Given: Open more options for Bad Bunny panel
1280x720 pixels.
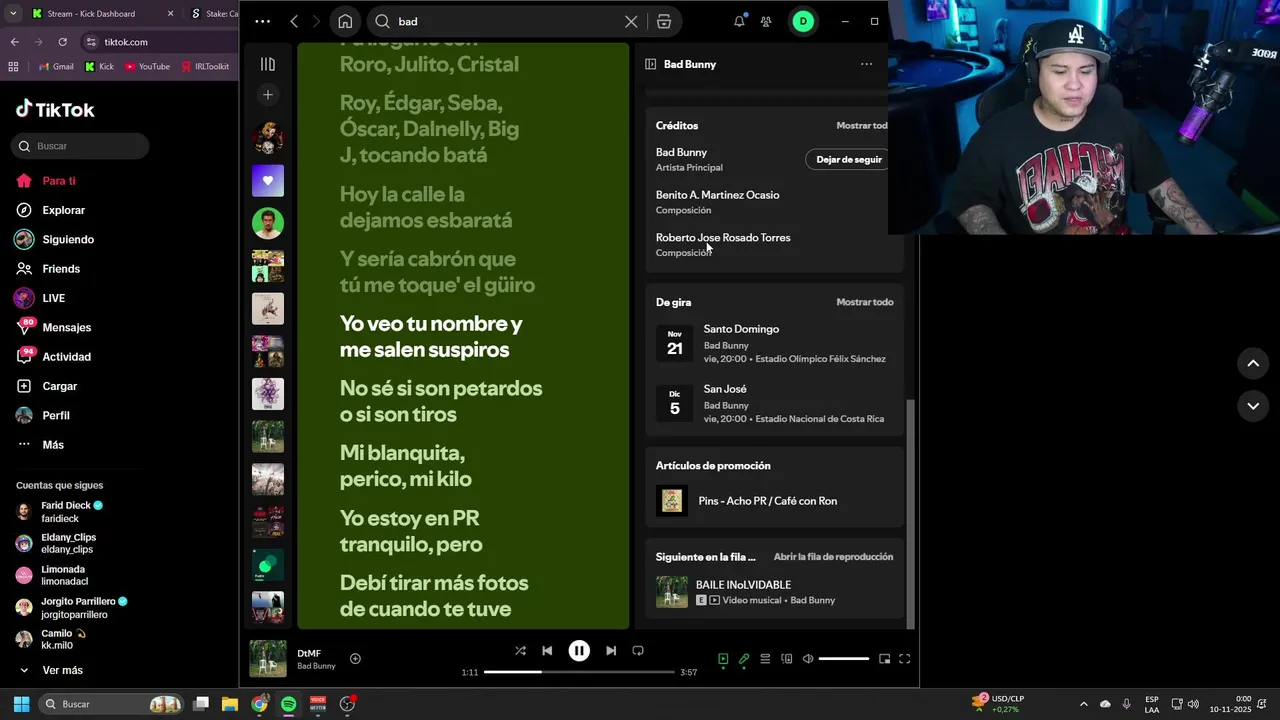Looking at the screenshot, I should [866, 64].
